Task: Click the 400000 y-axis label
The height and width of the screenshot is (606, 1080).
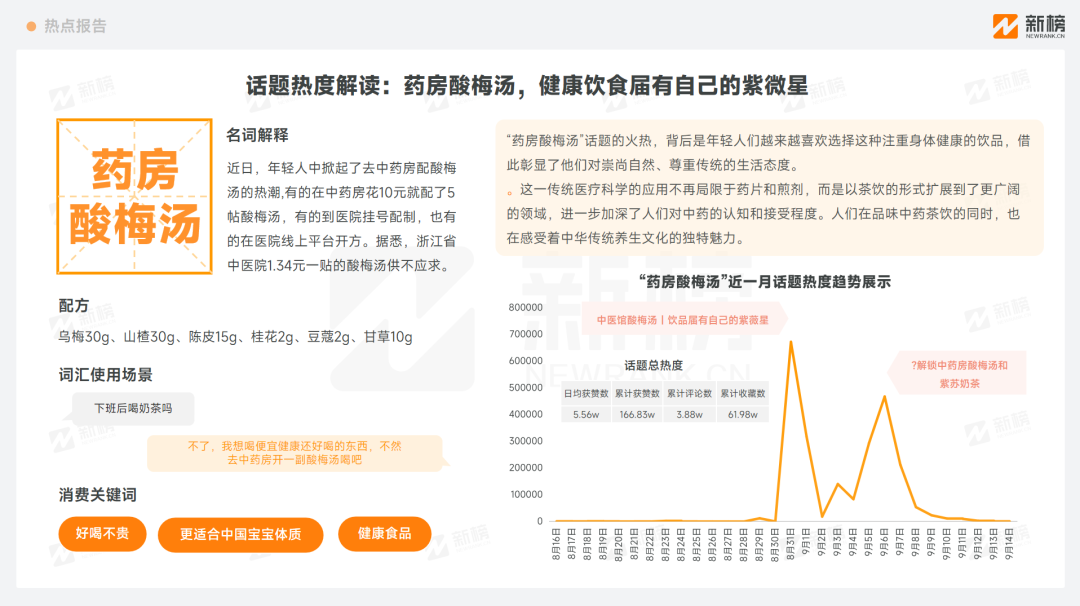Action: tap(526, 414)
